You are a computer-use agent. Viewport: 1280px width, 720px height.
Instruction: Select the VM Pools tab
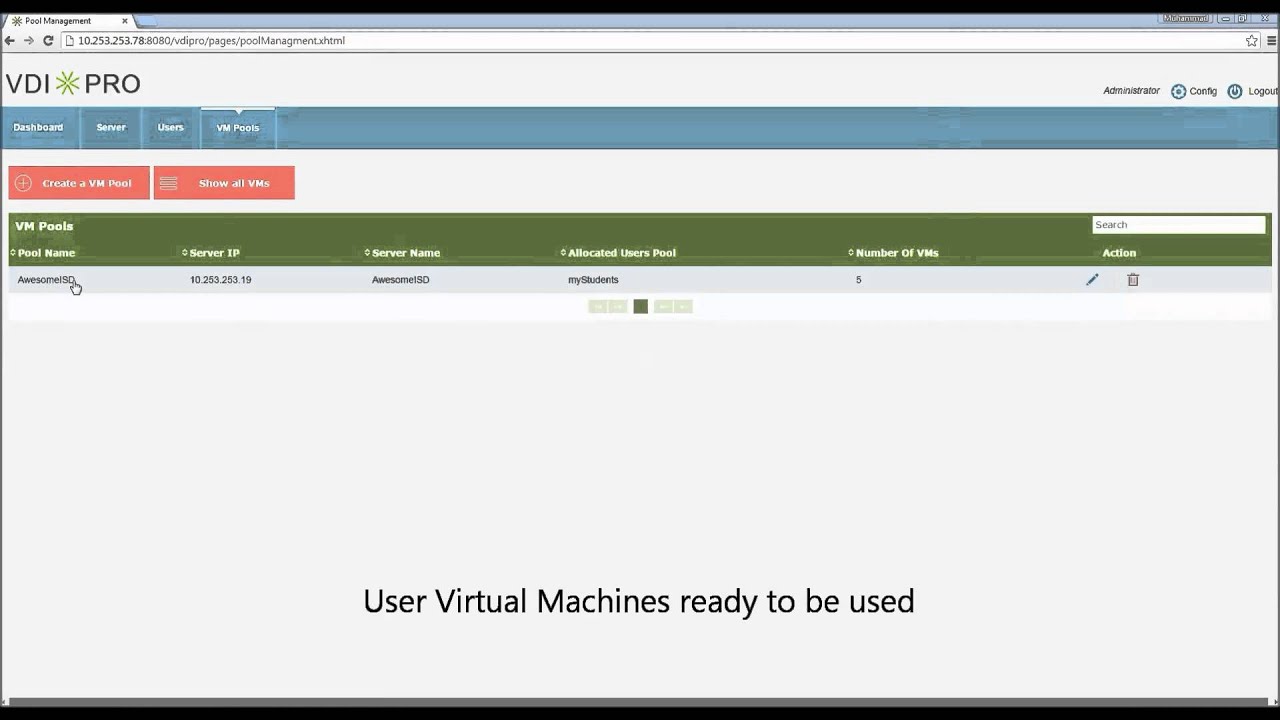point(238,128)
